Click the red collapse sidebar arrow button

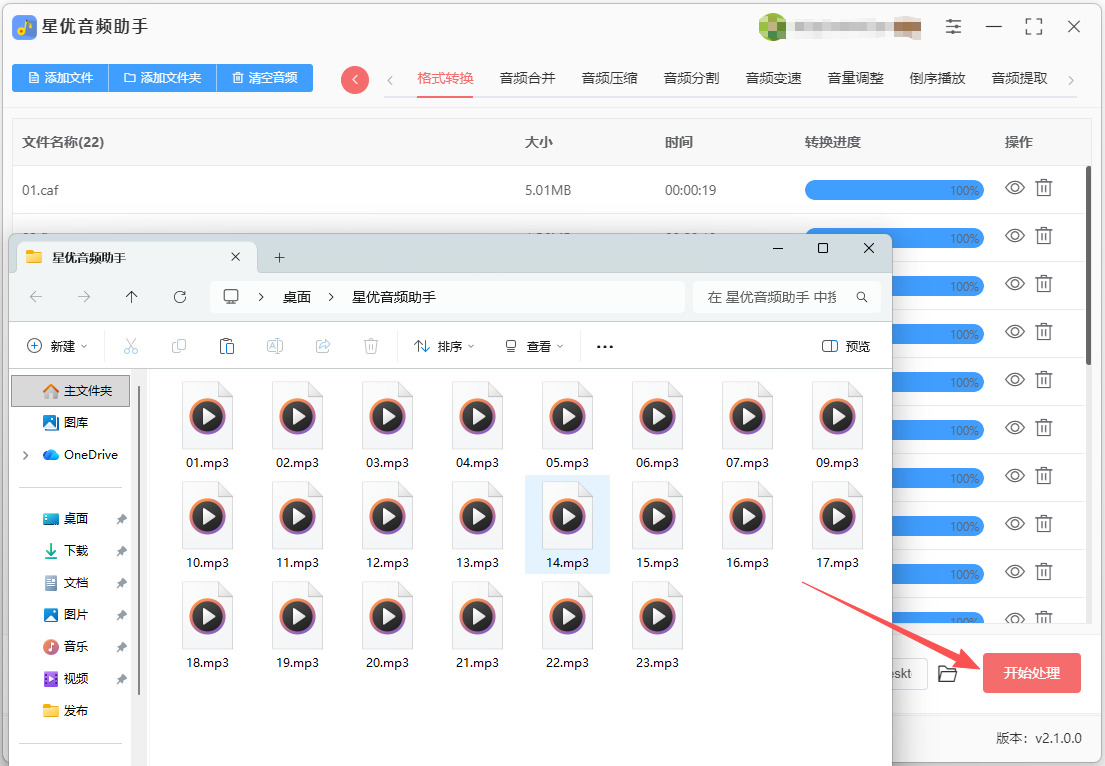(354, 80)
